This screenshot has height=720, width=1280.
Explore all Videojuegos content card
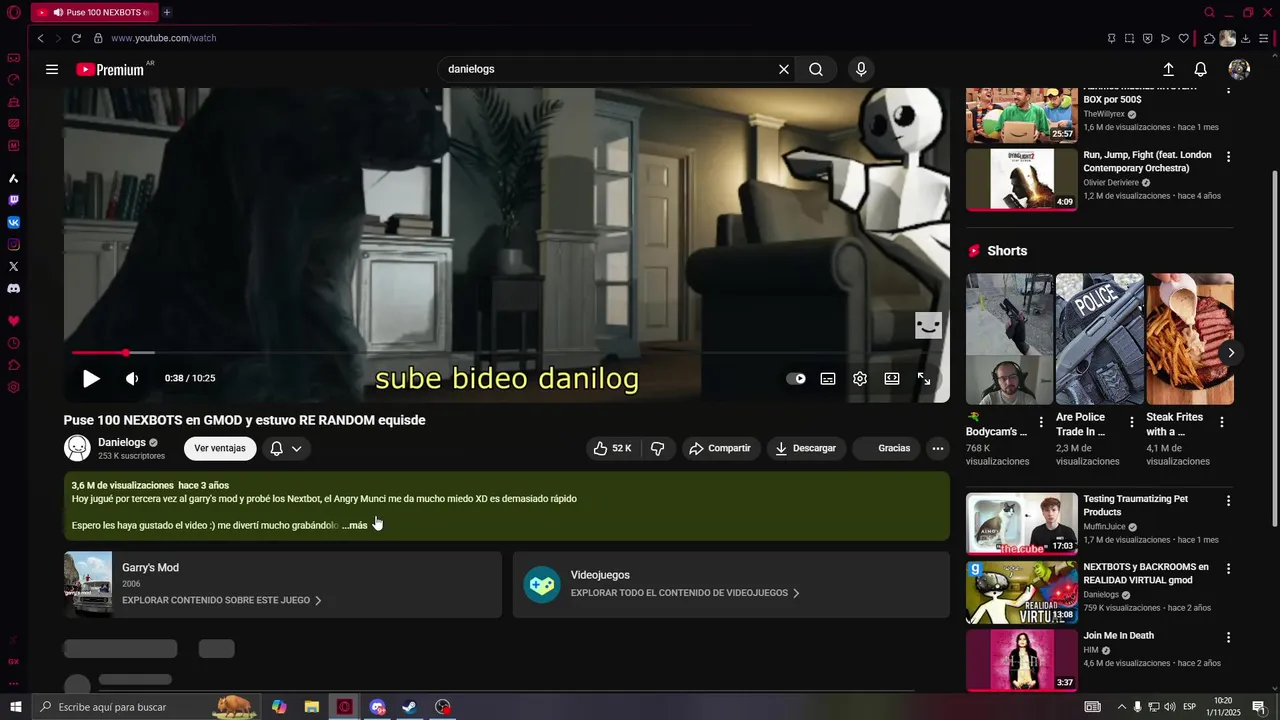731,584
